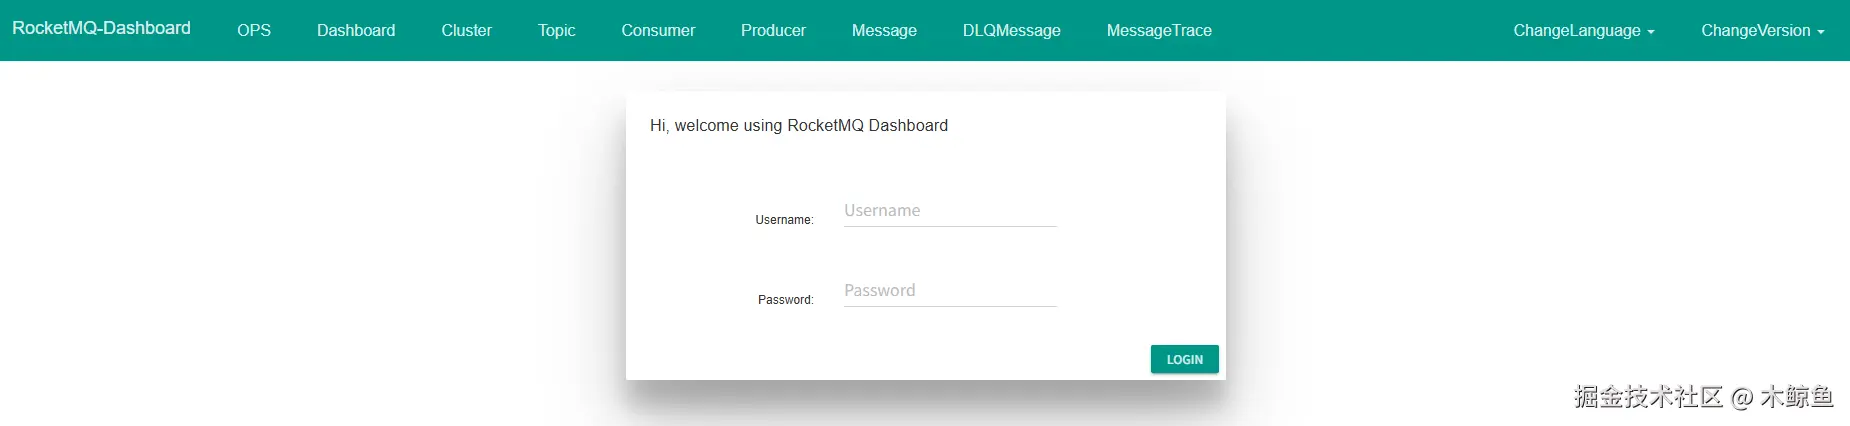Click the welcome heading text
The image size is (1850, 426).
click(799, 125)
